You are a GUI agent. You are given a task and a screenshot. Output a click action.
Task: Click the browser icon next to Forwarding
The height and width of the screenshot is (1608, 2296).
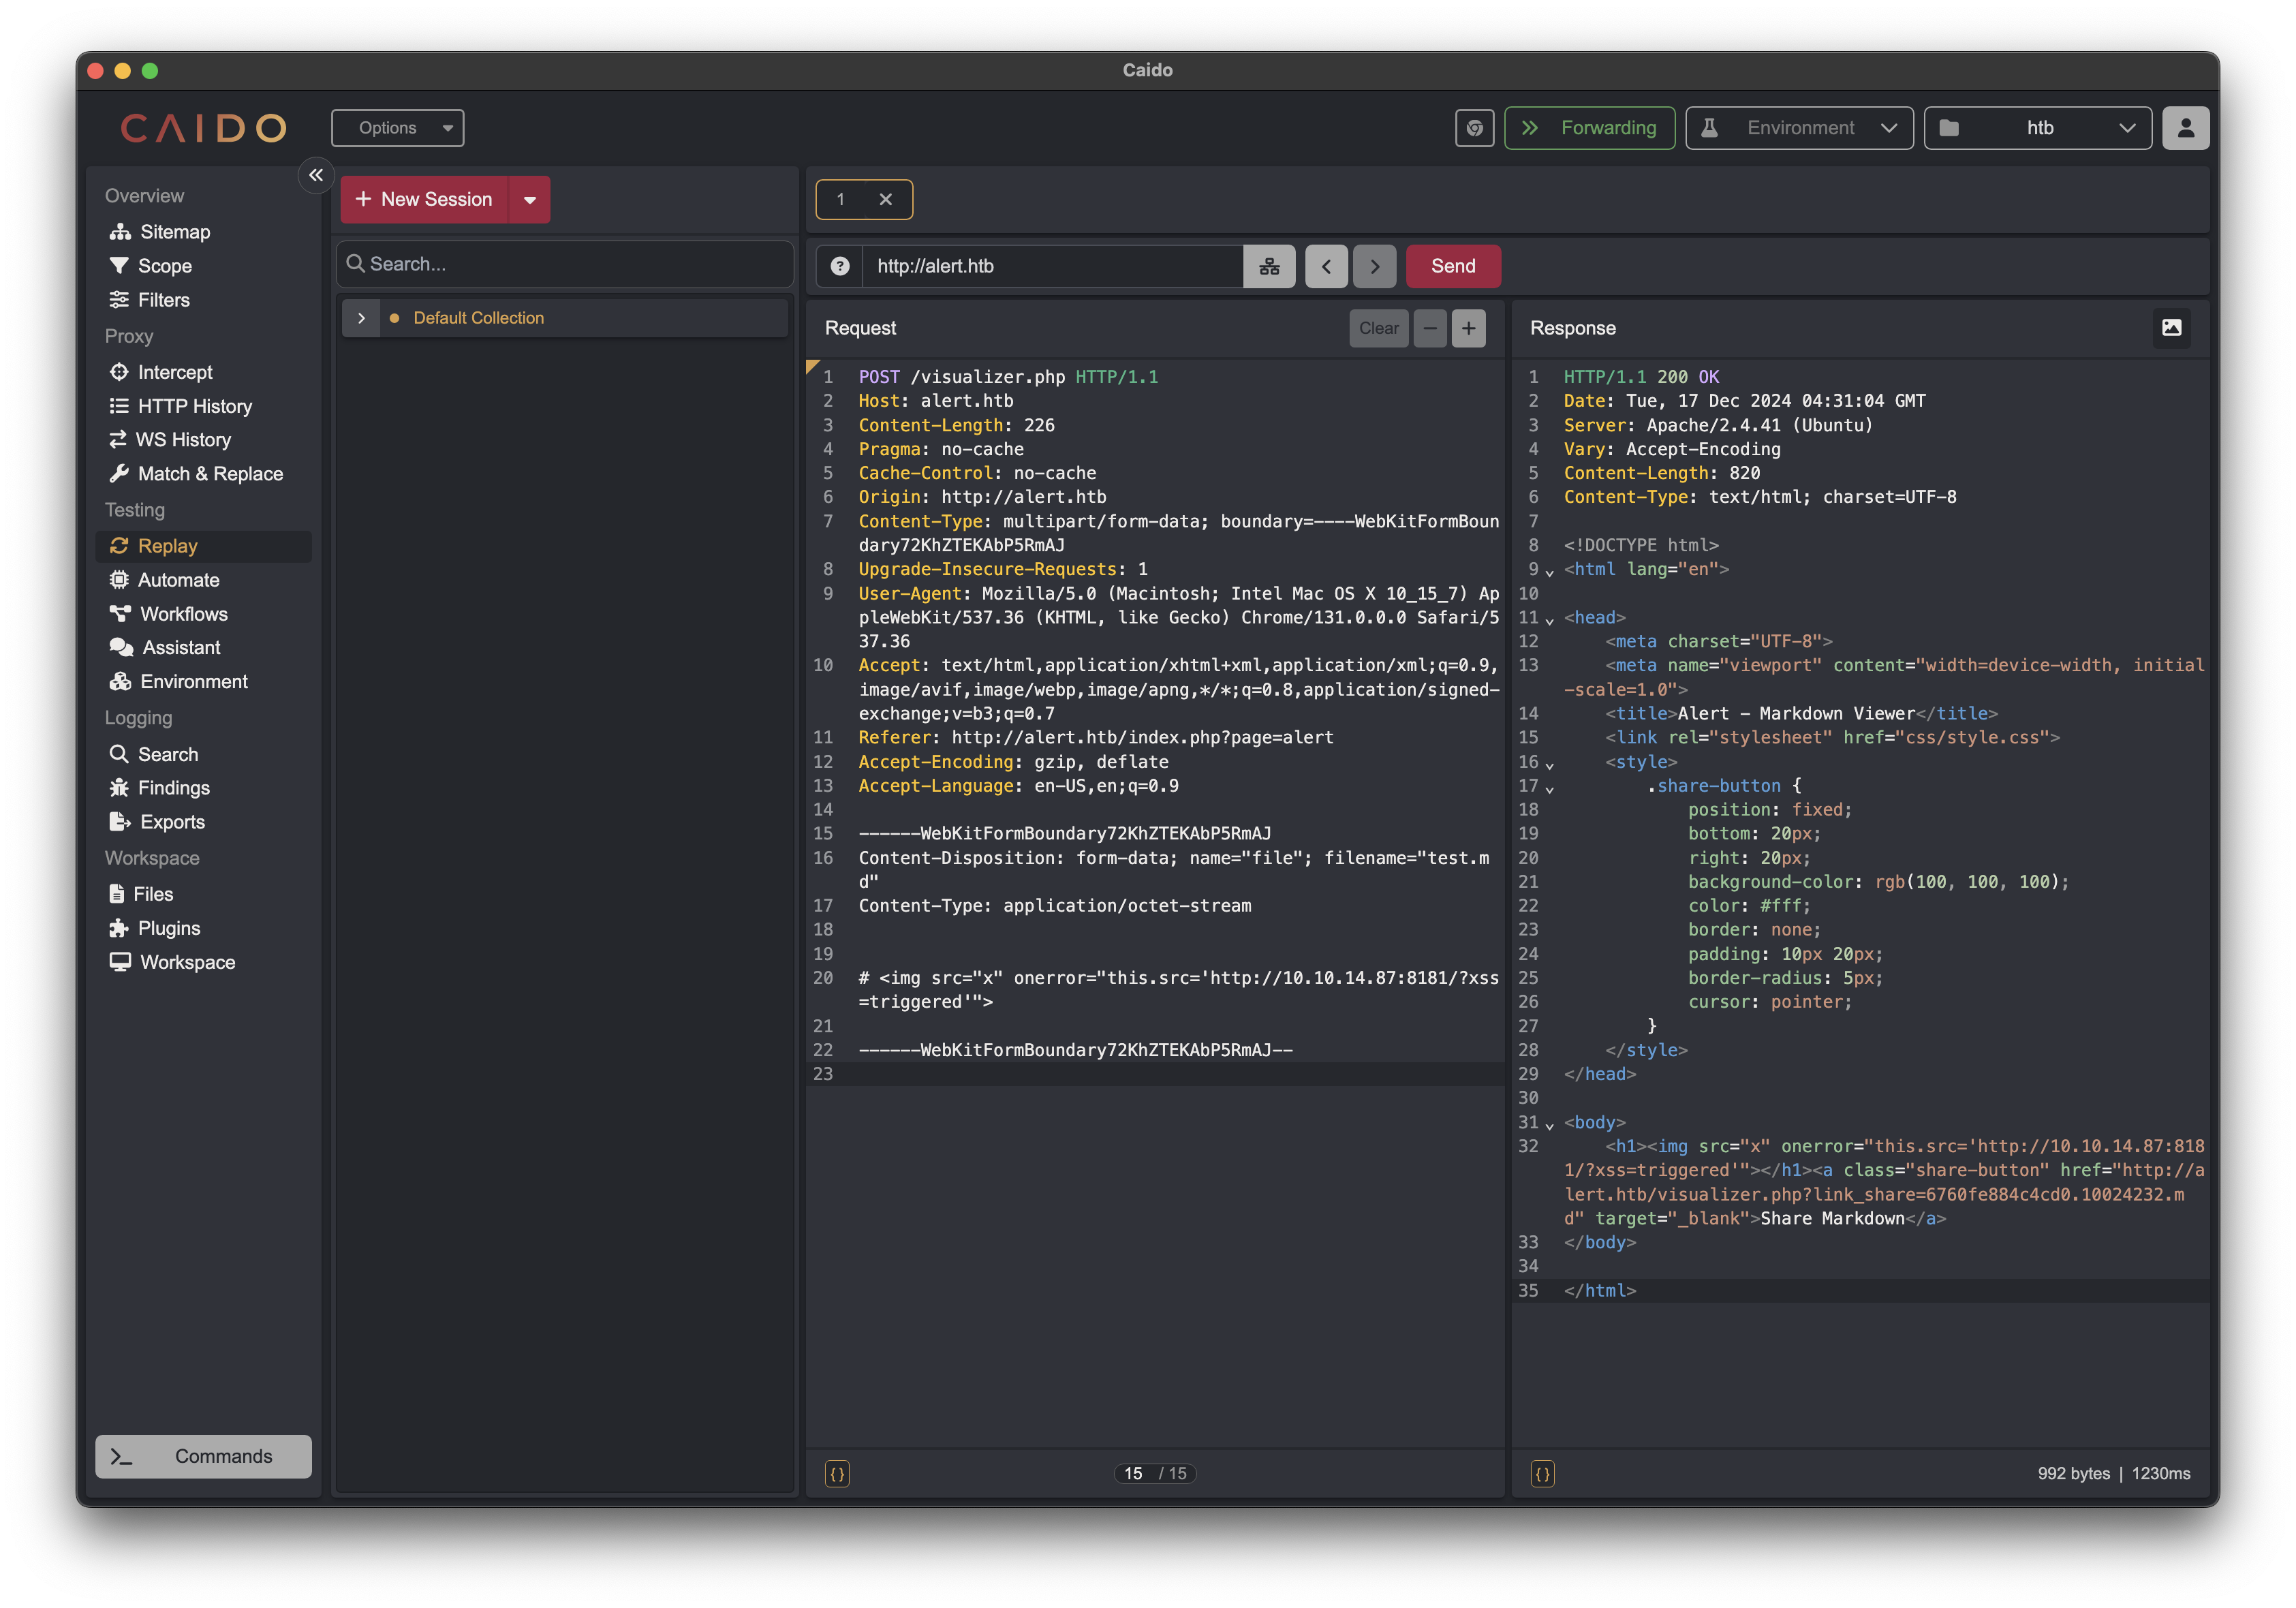(1474, 128)
